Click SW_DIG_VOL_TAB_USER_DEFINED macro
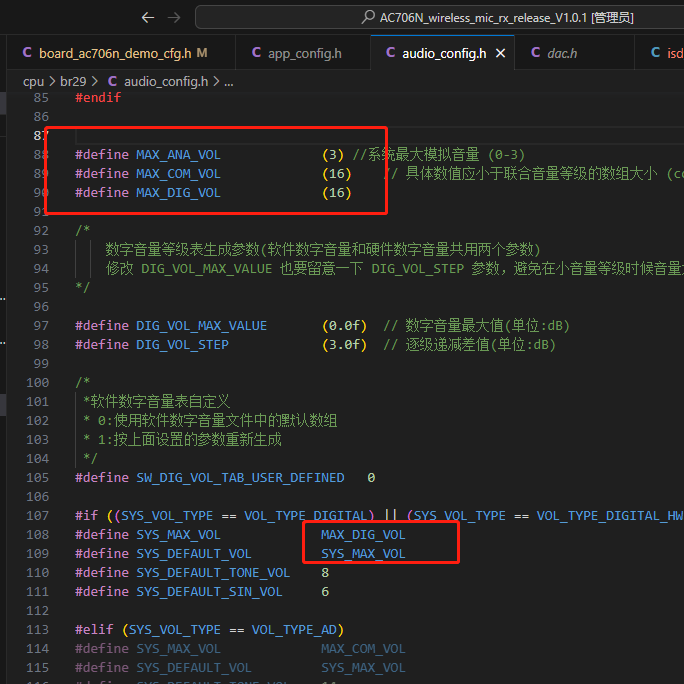This screenshot has width=684, height=684. click(x=240, y=478)
